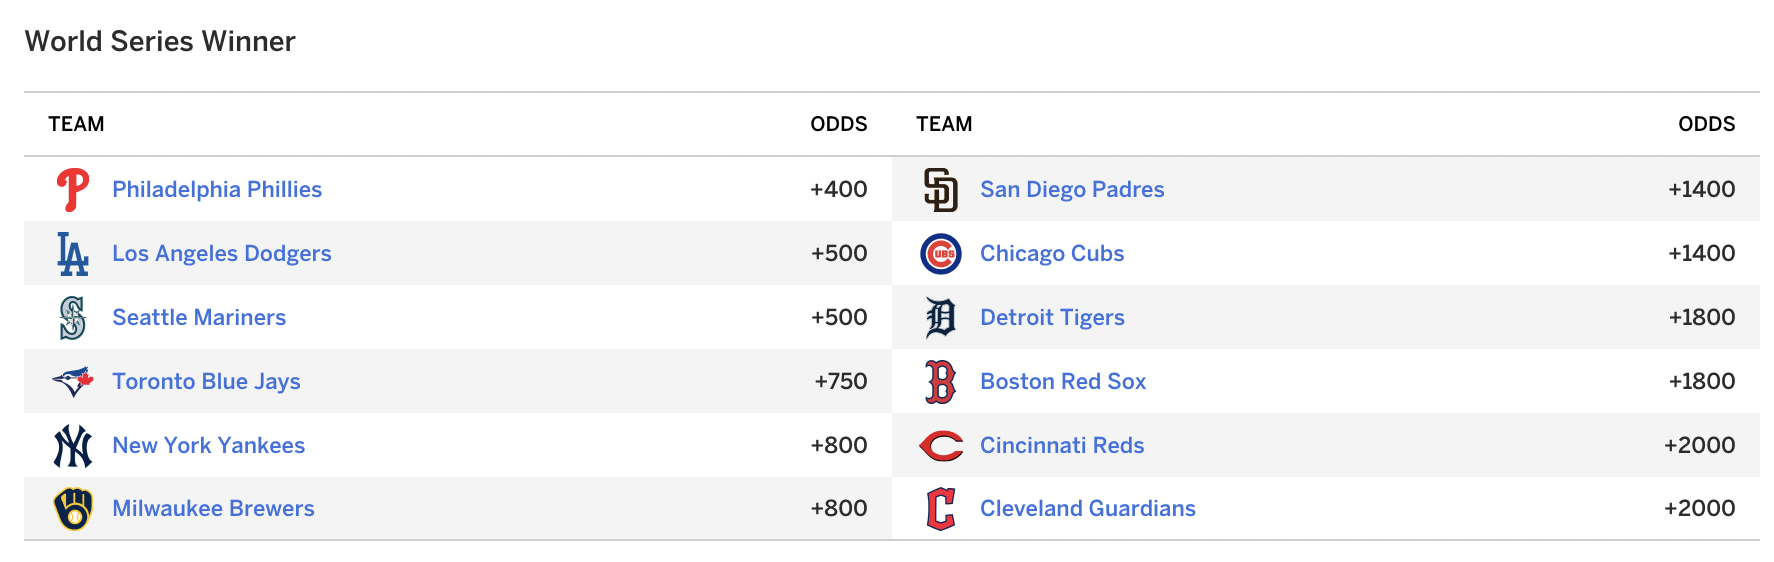Screen dimensions: 1774x562
Task: Click the Philadelphia Phillies logo icon
Action: pyautogui.click(x=73, y=189)
